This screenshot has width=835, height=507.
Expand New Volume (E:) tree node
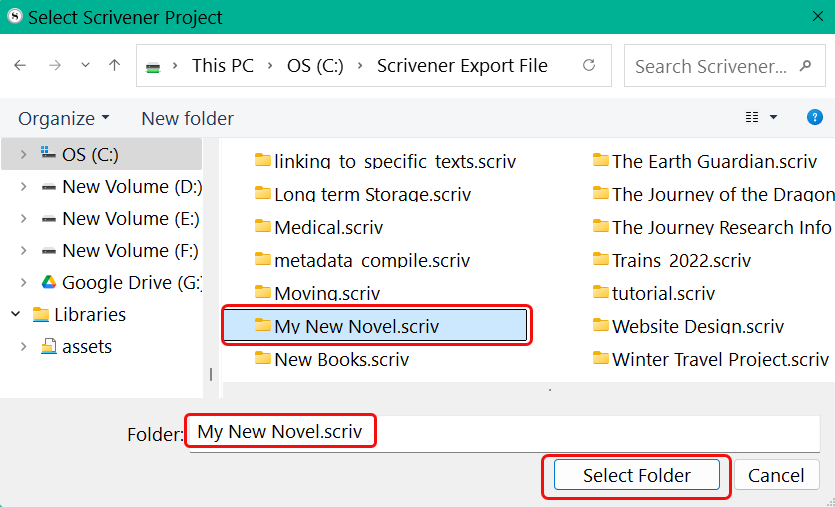click(x=23, y=219)
